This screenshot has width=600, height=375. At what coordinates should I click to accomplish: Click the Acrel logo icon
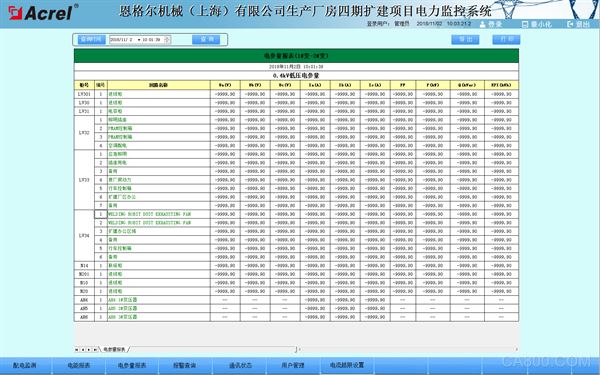[15, 13]
